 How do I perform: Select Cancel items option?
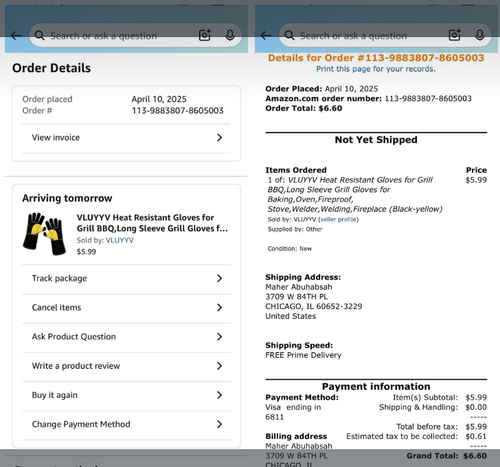click(126, 307)
